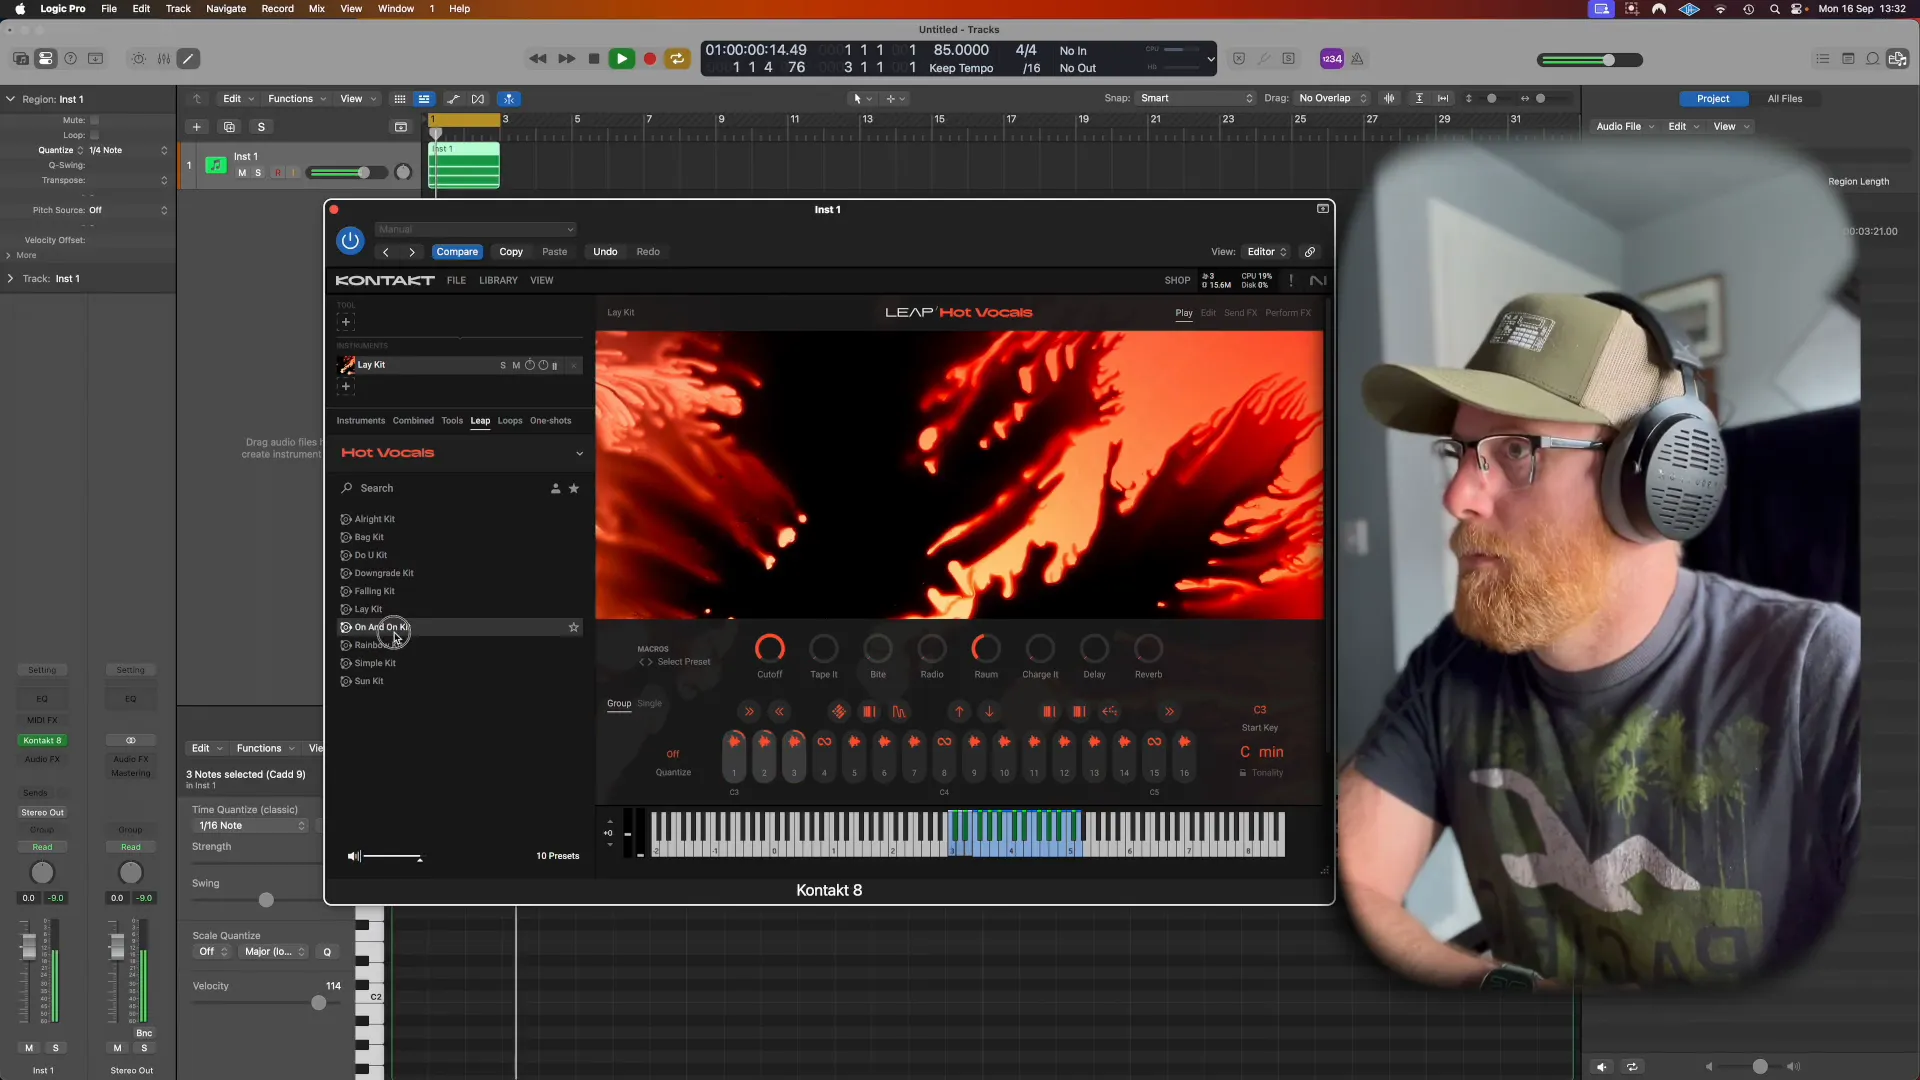Open Time Quantize 1/16 Note dropdown

click(252, 826)
